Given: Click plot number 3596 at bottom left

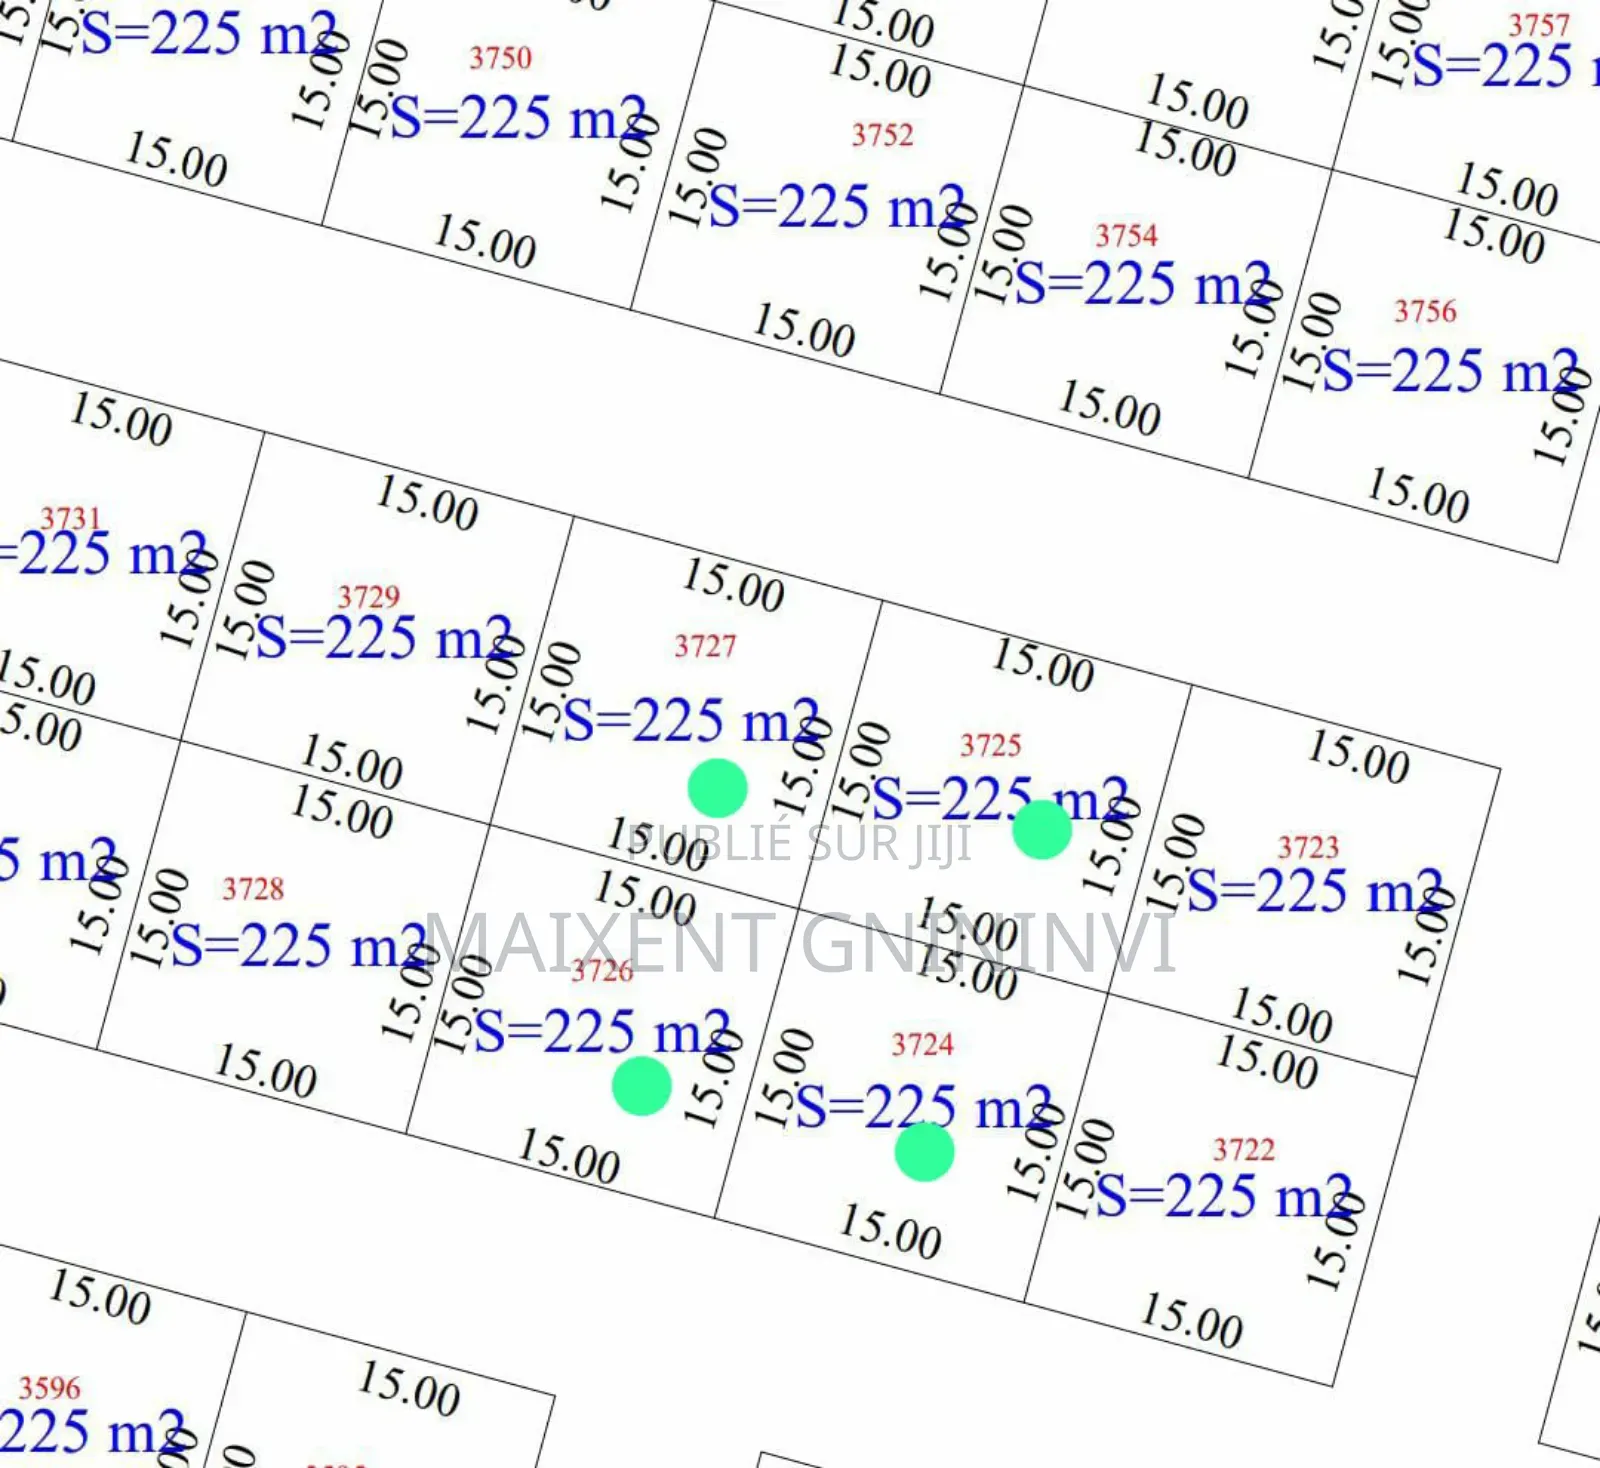Looking at the screenshot, I should point(49,1388).
